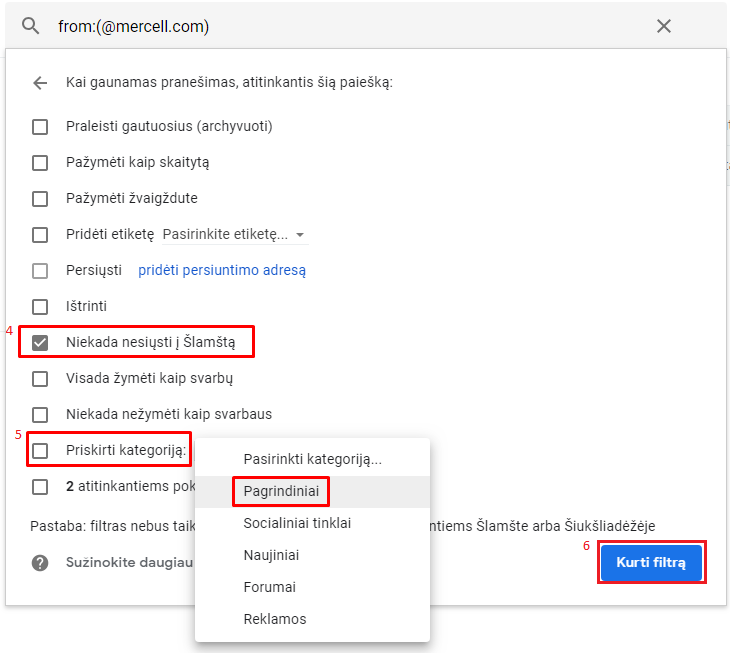The width and height of the screenshot is (730, 653).
Task: Tick the "Pažymėti žvaigždute" checkbox
Action: 40,199
